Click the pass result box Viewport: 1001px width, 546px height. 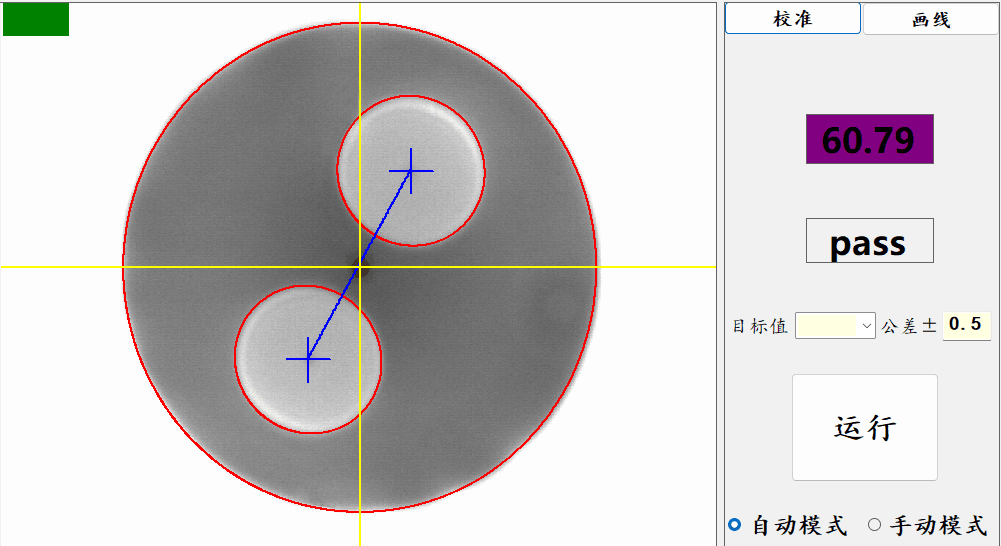pos(869,241)
